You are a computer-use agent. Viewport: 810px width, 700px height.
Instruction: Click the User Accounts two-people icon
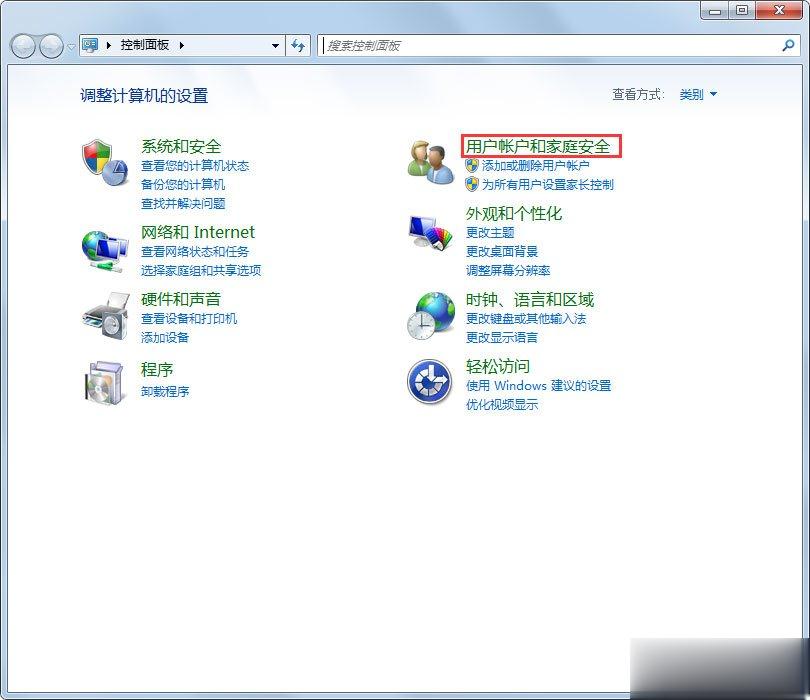pyautogui.click(x=431, y=162)
